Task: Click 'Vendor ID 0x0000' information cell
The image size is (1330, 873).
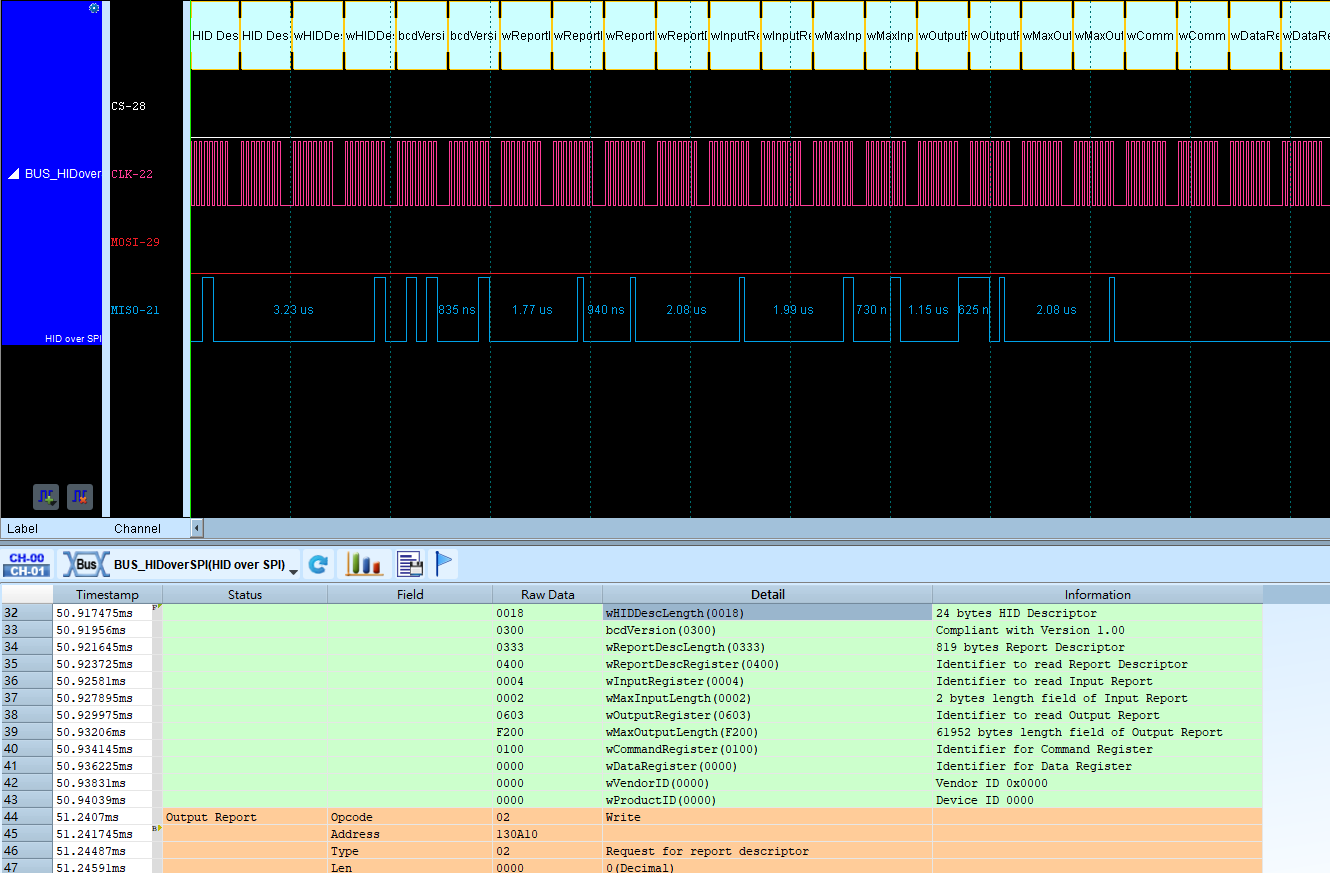Action: click(1098, 783)
